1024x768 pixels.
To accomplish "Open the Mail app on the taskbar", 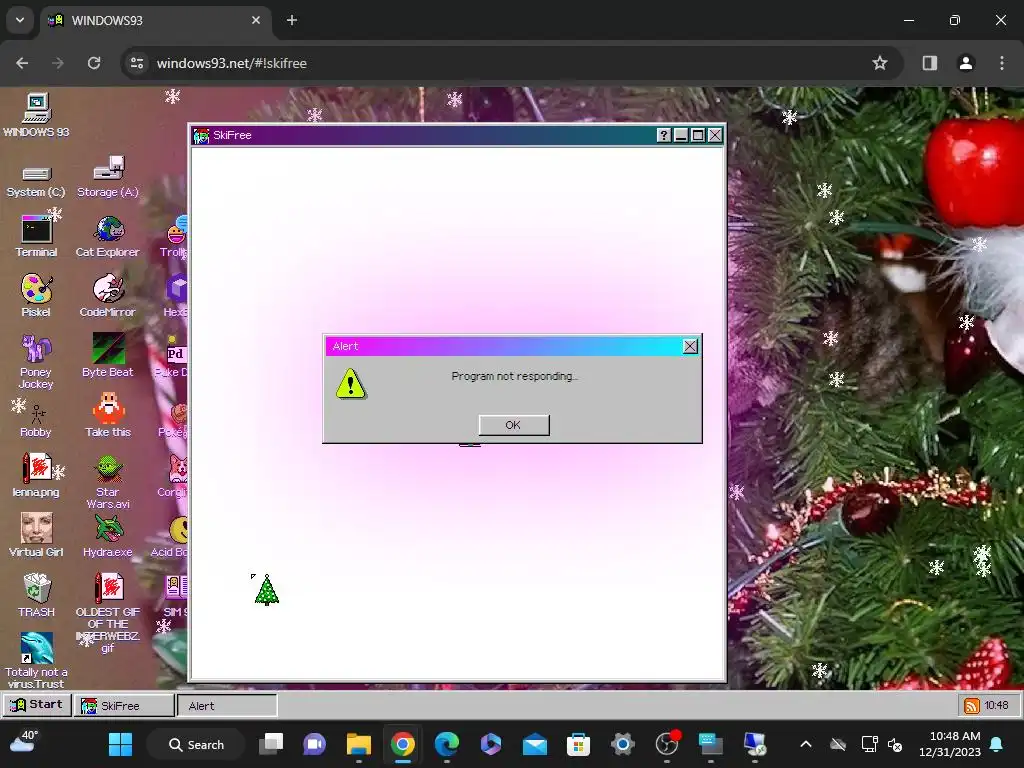I will click(534, 744).
